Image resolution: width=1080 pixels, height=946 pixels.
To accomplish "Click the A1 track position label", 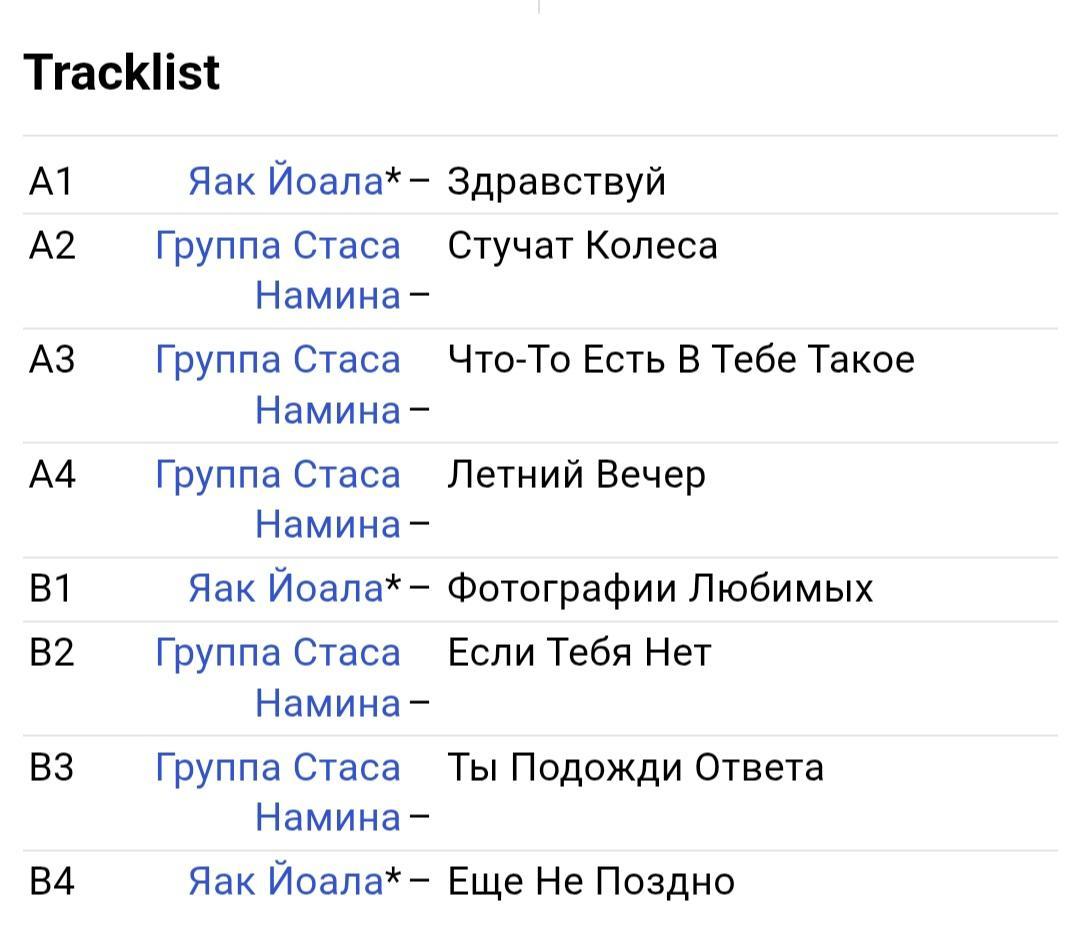I will point(52,182).
